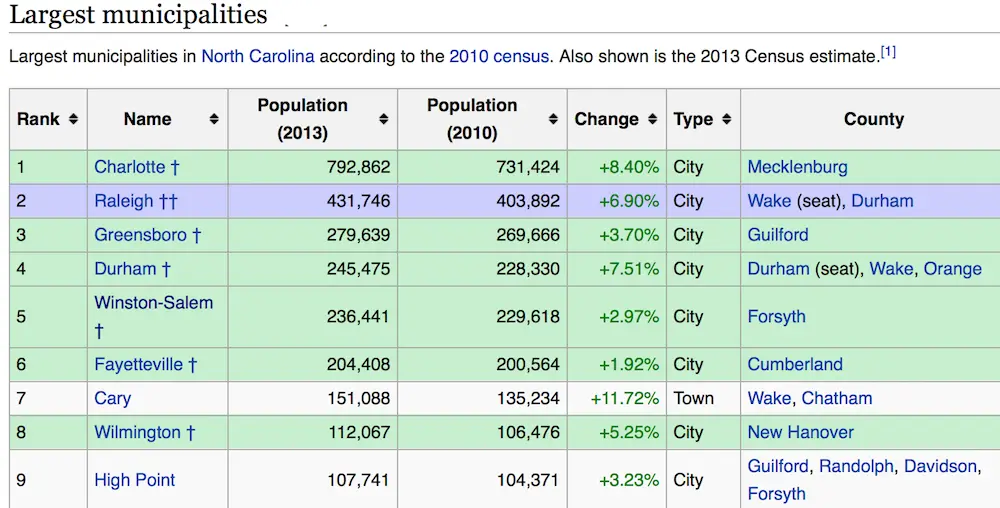Open Fayetteville city link
1000x508 pixels.
click(x=138, y=364)
